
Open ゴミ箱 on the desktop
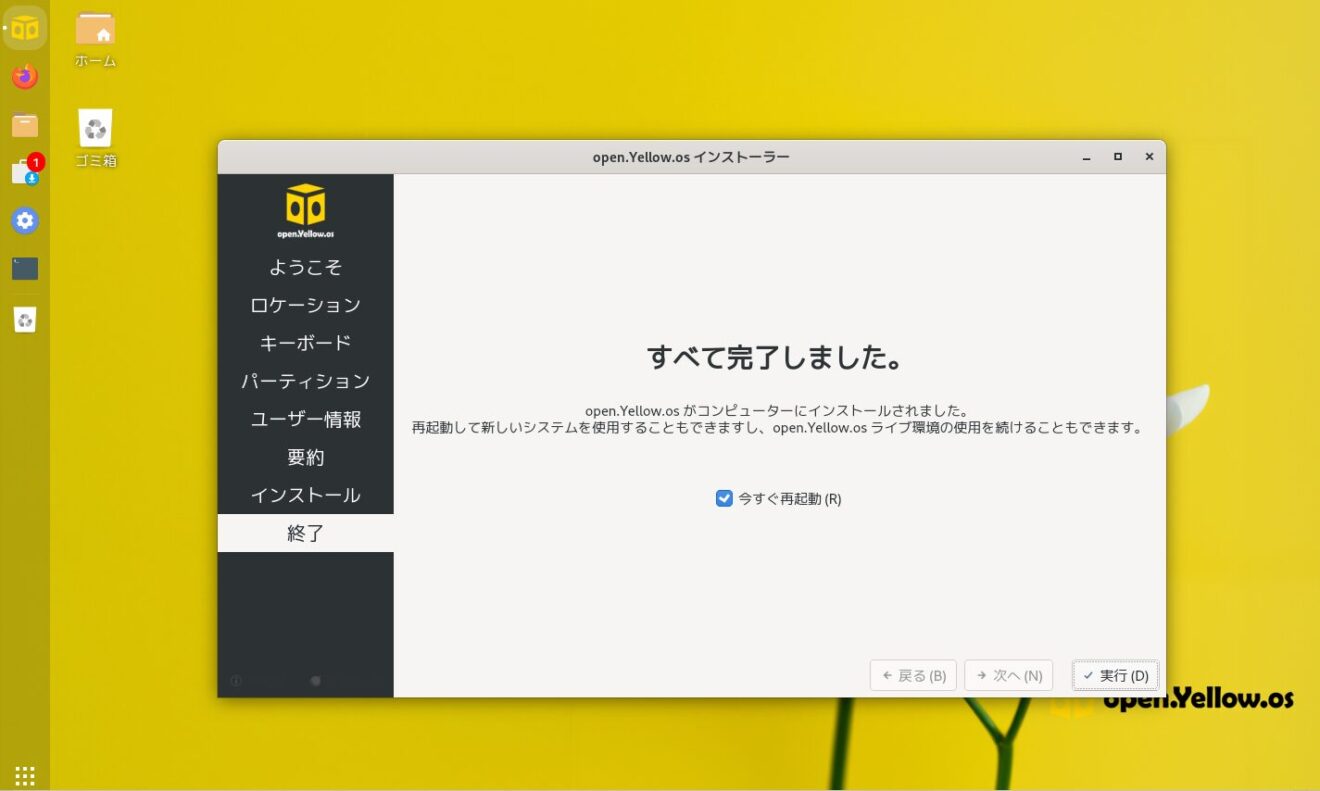point(95,125)
